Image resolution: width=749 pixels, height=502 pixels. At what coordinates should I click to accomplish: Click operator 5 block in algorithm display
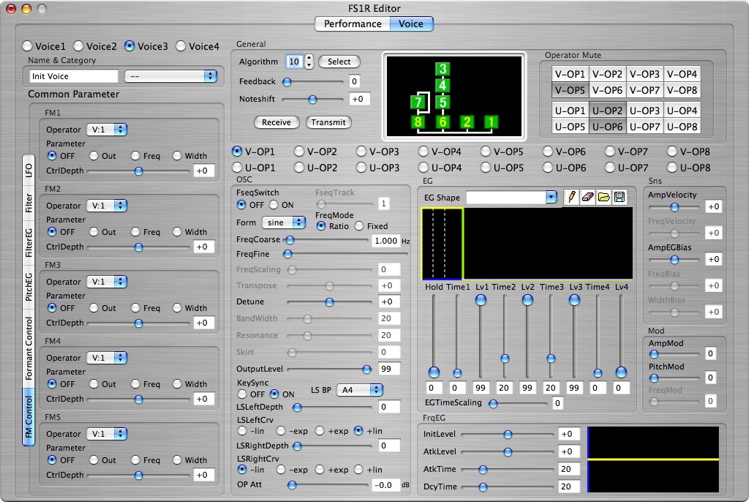tap(443, 102)
